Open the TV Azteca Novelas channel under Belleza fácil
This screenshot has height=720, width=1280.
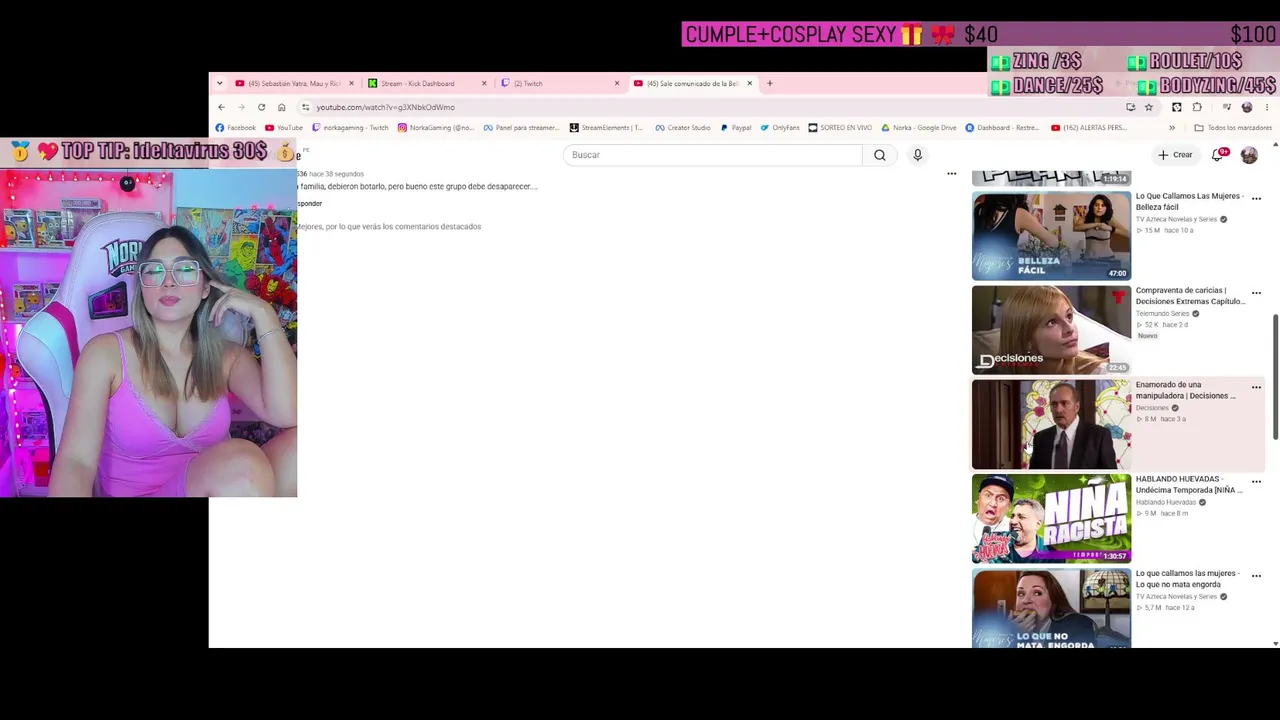[x=1176, y=219]
